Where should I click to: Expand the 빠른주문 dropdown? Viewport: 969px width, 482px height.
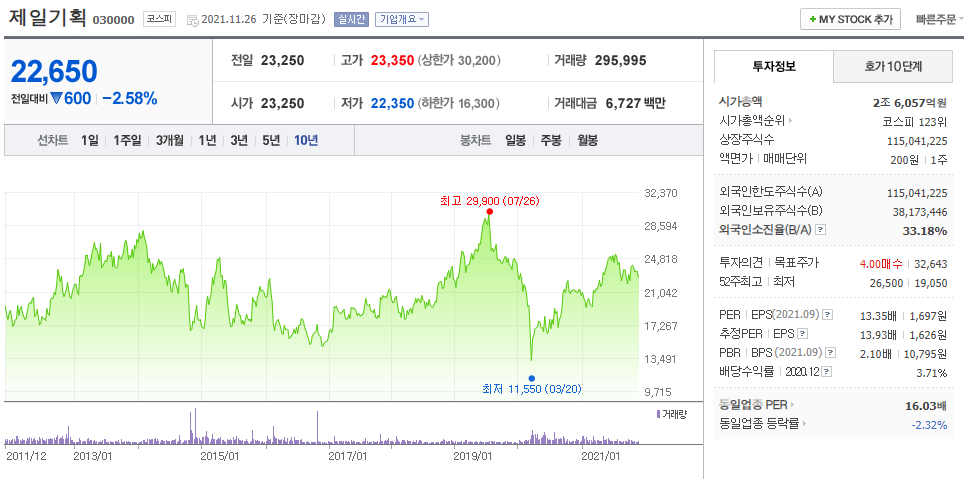(x=940, y=19)
